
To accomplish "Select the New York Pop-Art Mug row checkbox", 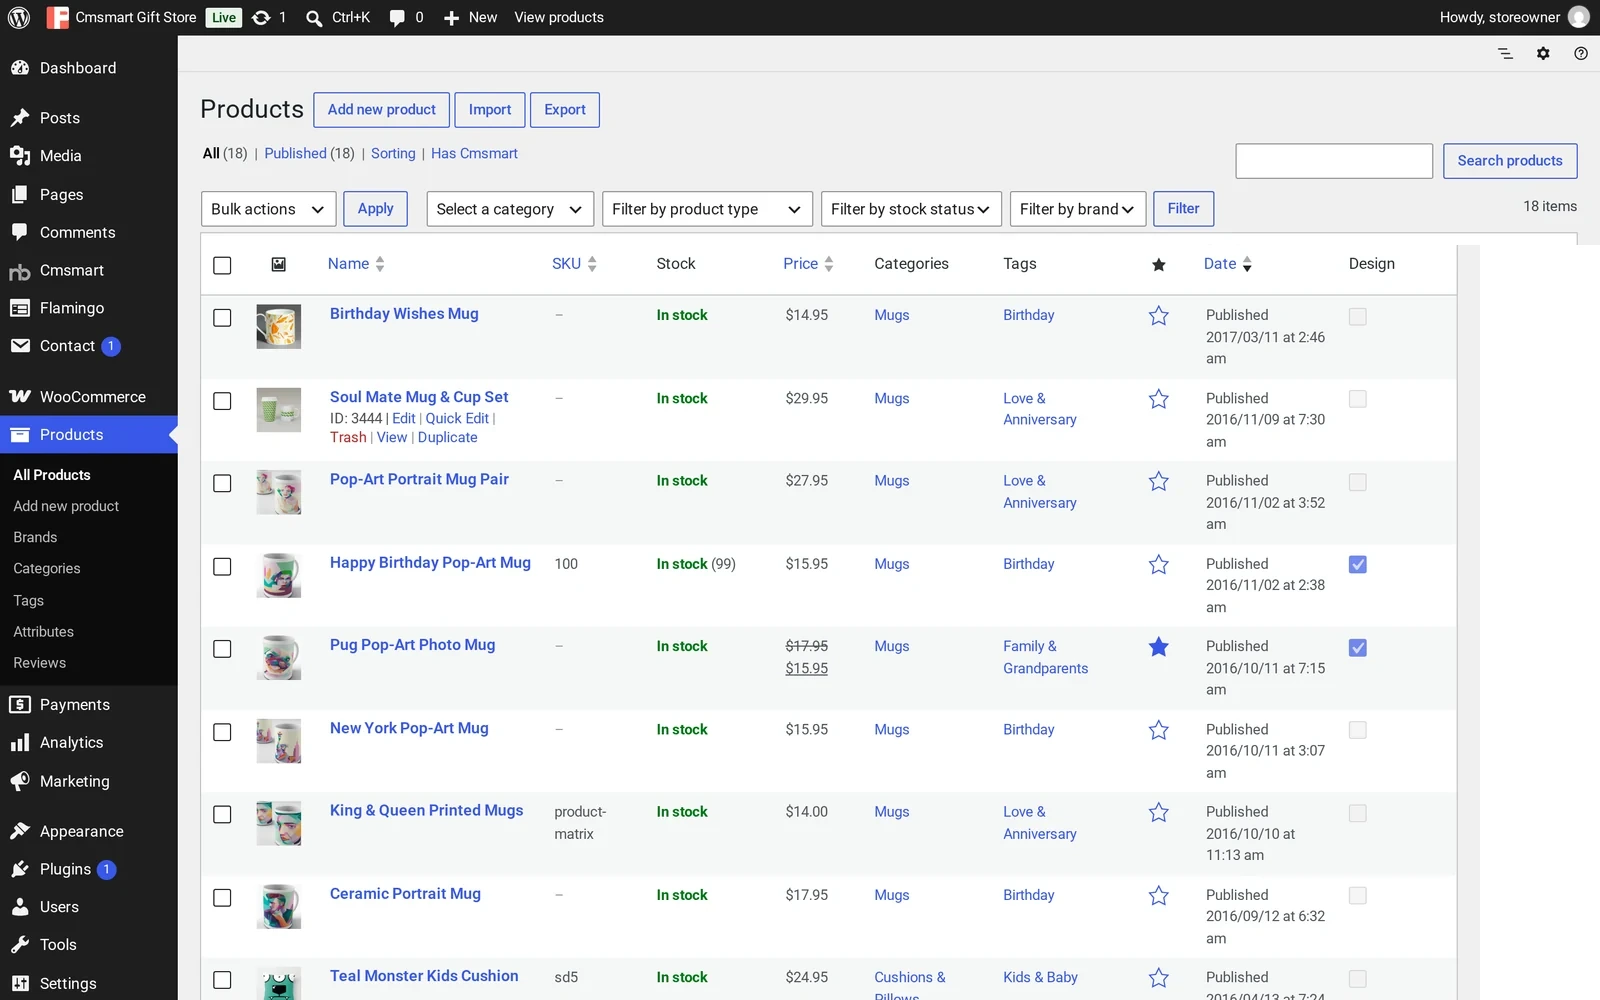I will coord(222,732).
